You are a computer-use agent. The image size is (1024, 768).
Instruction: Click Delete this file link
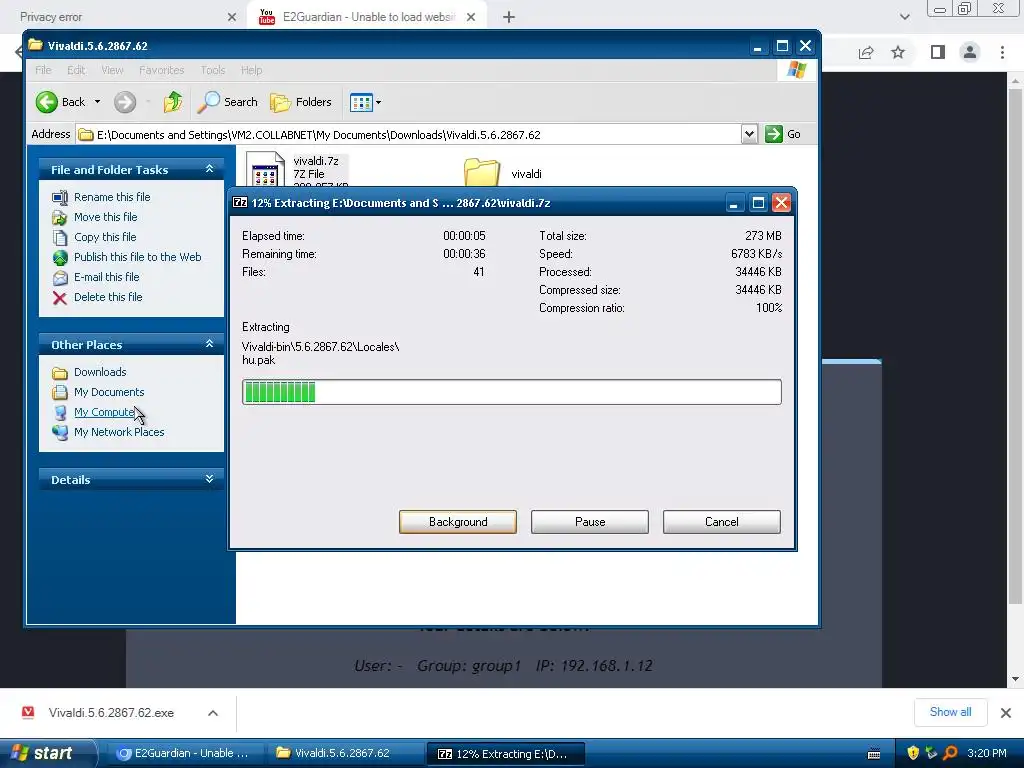(108, 296)
